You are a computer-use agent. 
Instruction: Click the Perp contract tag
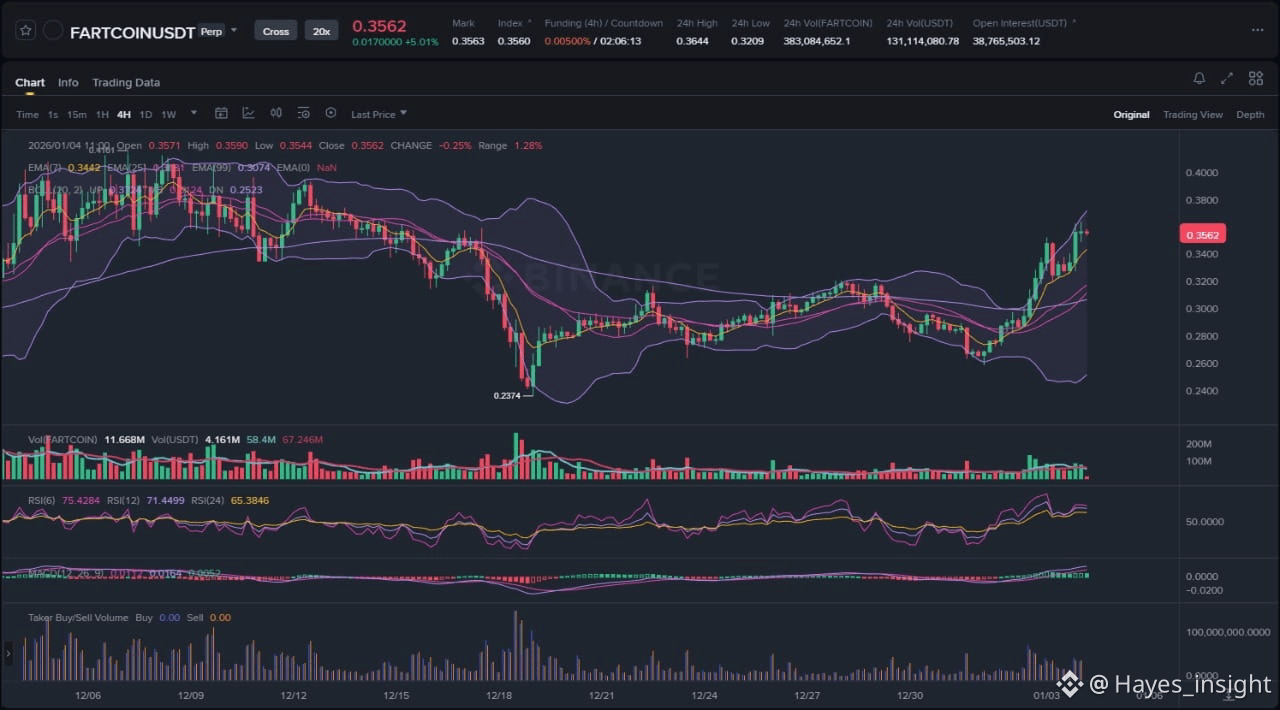pos(211,31)
